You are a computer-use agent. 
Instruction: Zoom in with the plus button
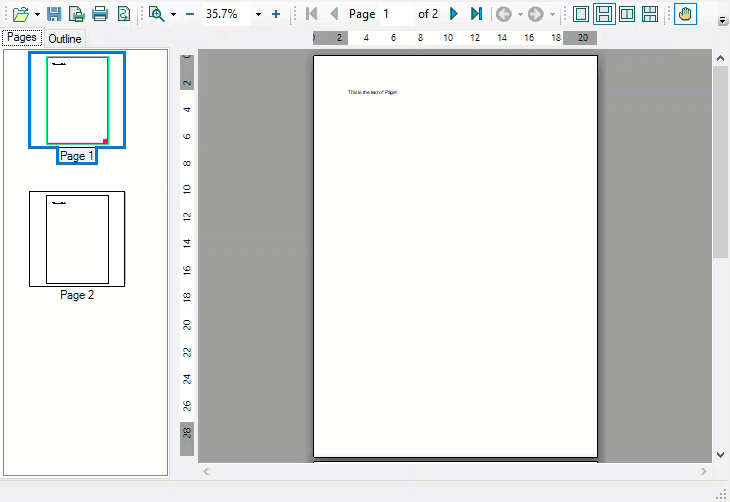(276, 14)
